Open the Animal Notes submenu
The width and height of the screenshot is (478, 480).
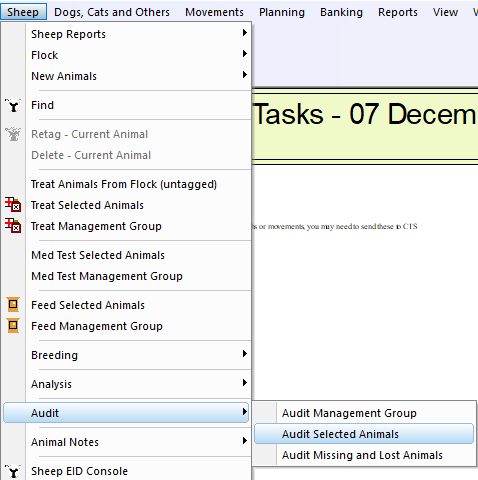tap(126, 442)
